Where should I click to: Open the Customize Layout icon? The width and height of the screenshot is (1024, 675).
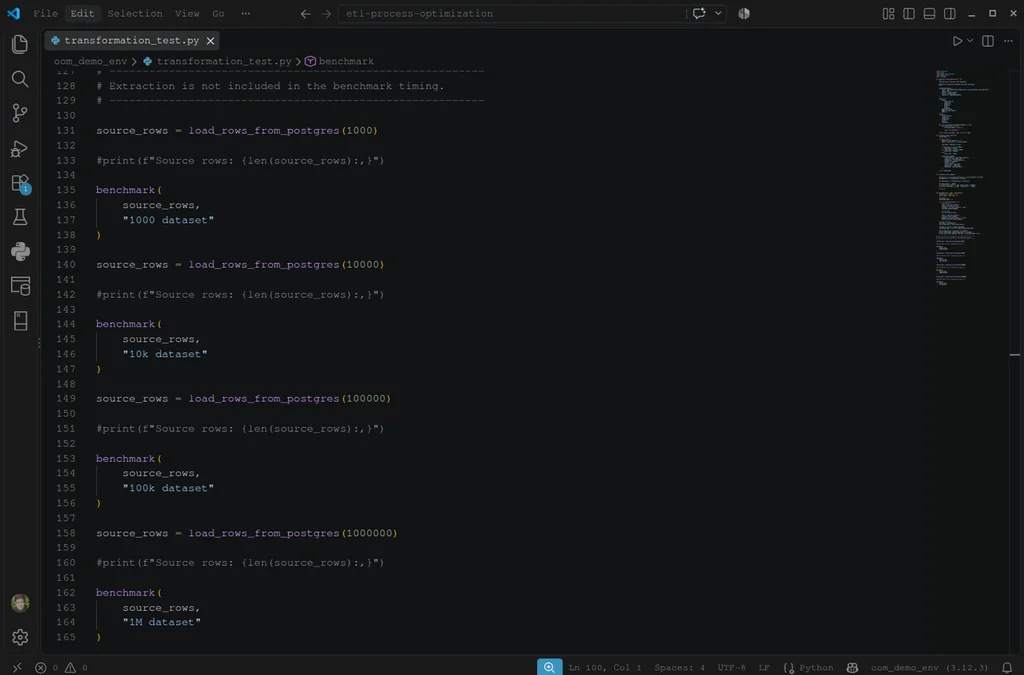888,14
